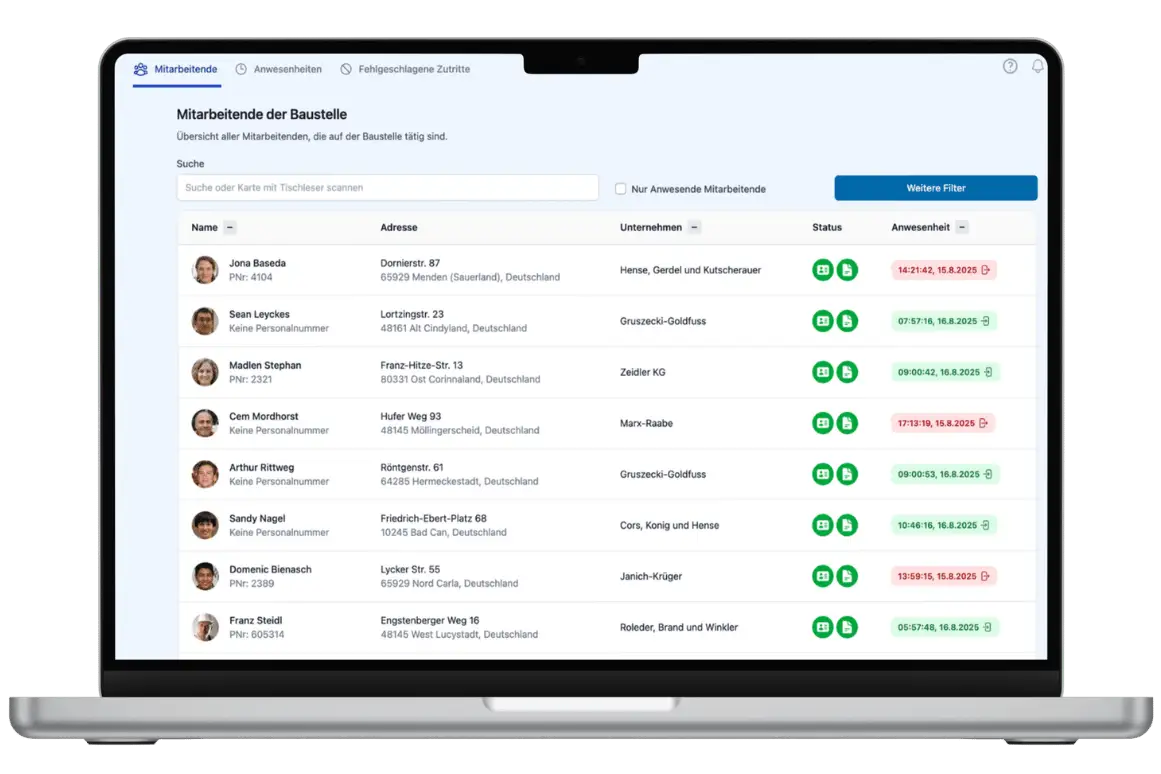Switch to the Anwesenheiten tab
This screenshot has width=1161, height=774.
point(287,69)
